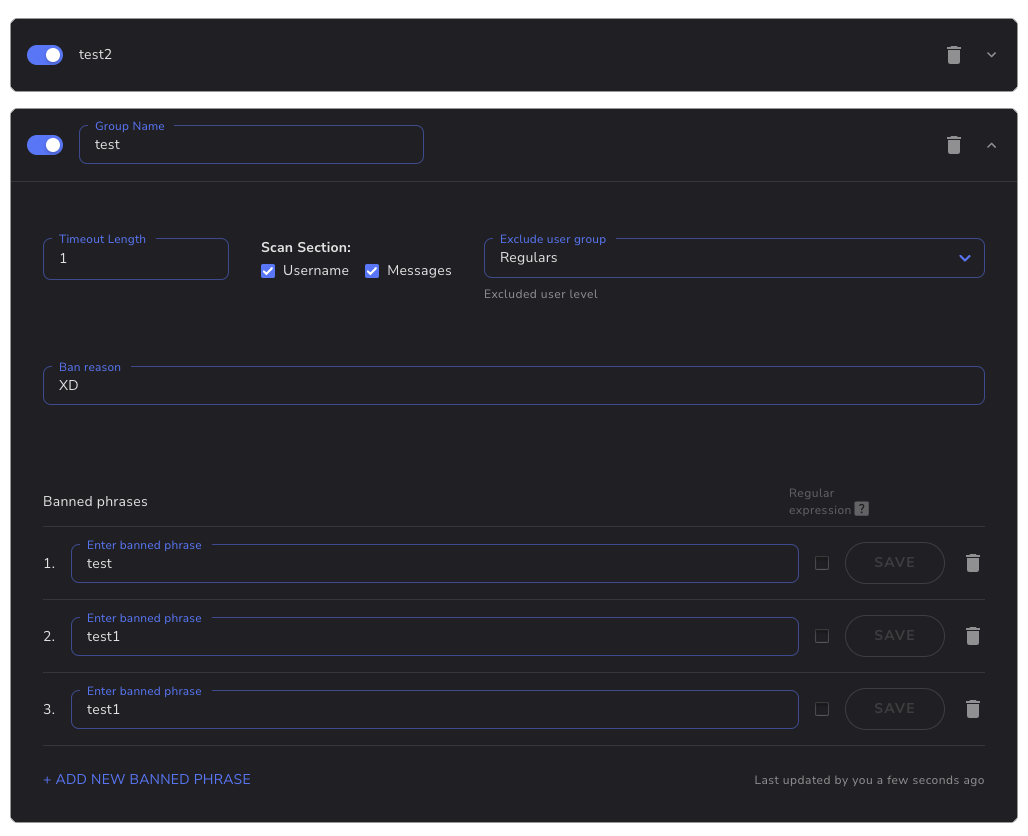The width and height of the screenshot is (1028, 836).
Task: Remove banned phrase number 2 via trash icon
Action: 972,636
